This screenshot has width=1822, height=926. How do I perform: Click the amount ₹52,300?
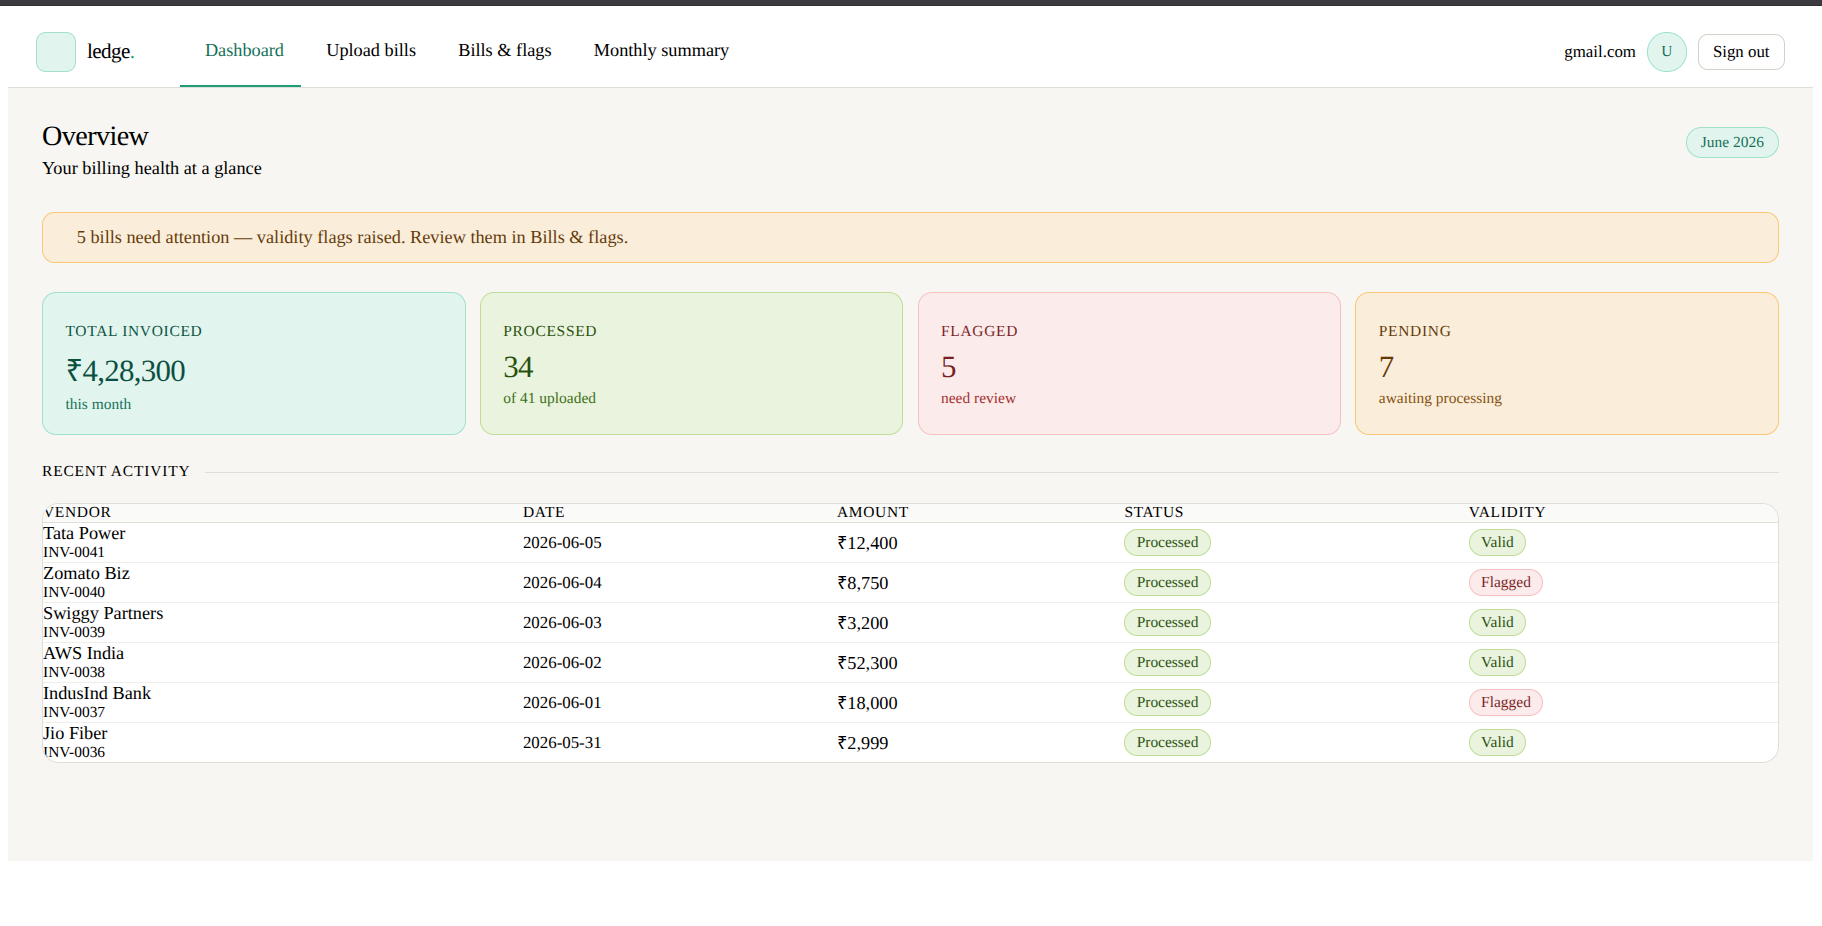(x=867, y=663)
